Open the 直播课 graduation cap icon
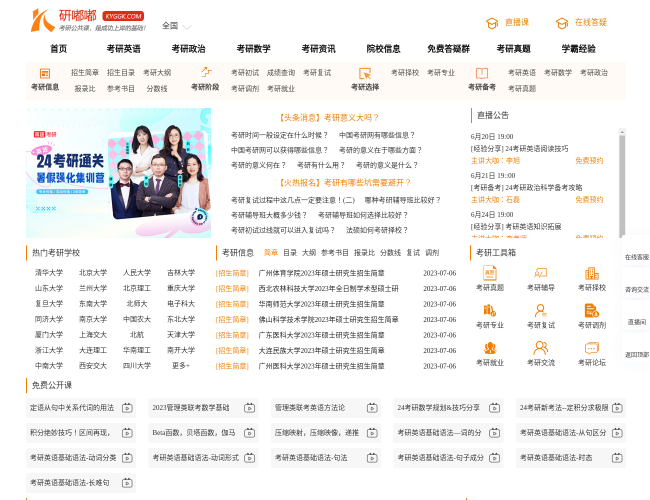Viewport: 650px width, 500px height. 492,23
